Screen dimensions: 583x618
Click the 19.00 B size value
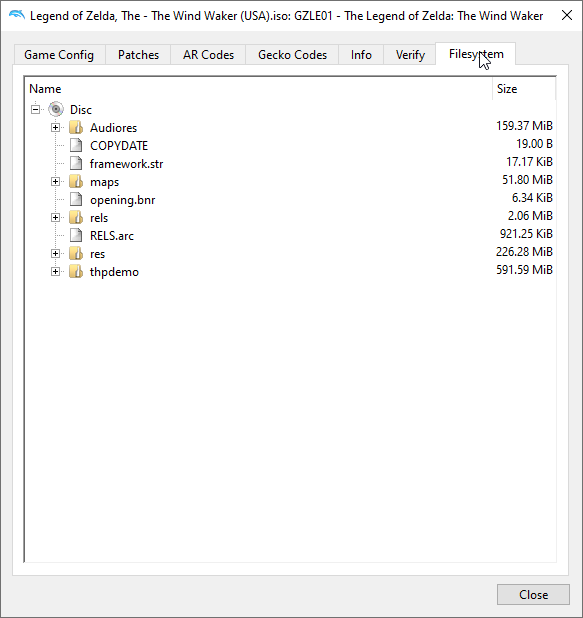pyautogui.click(x=534, y=144)
